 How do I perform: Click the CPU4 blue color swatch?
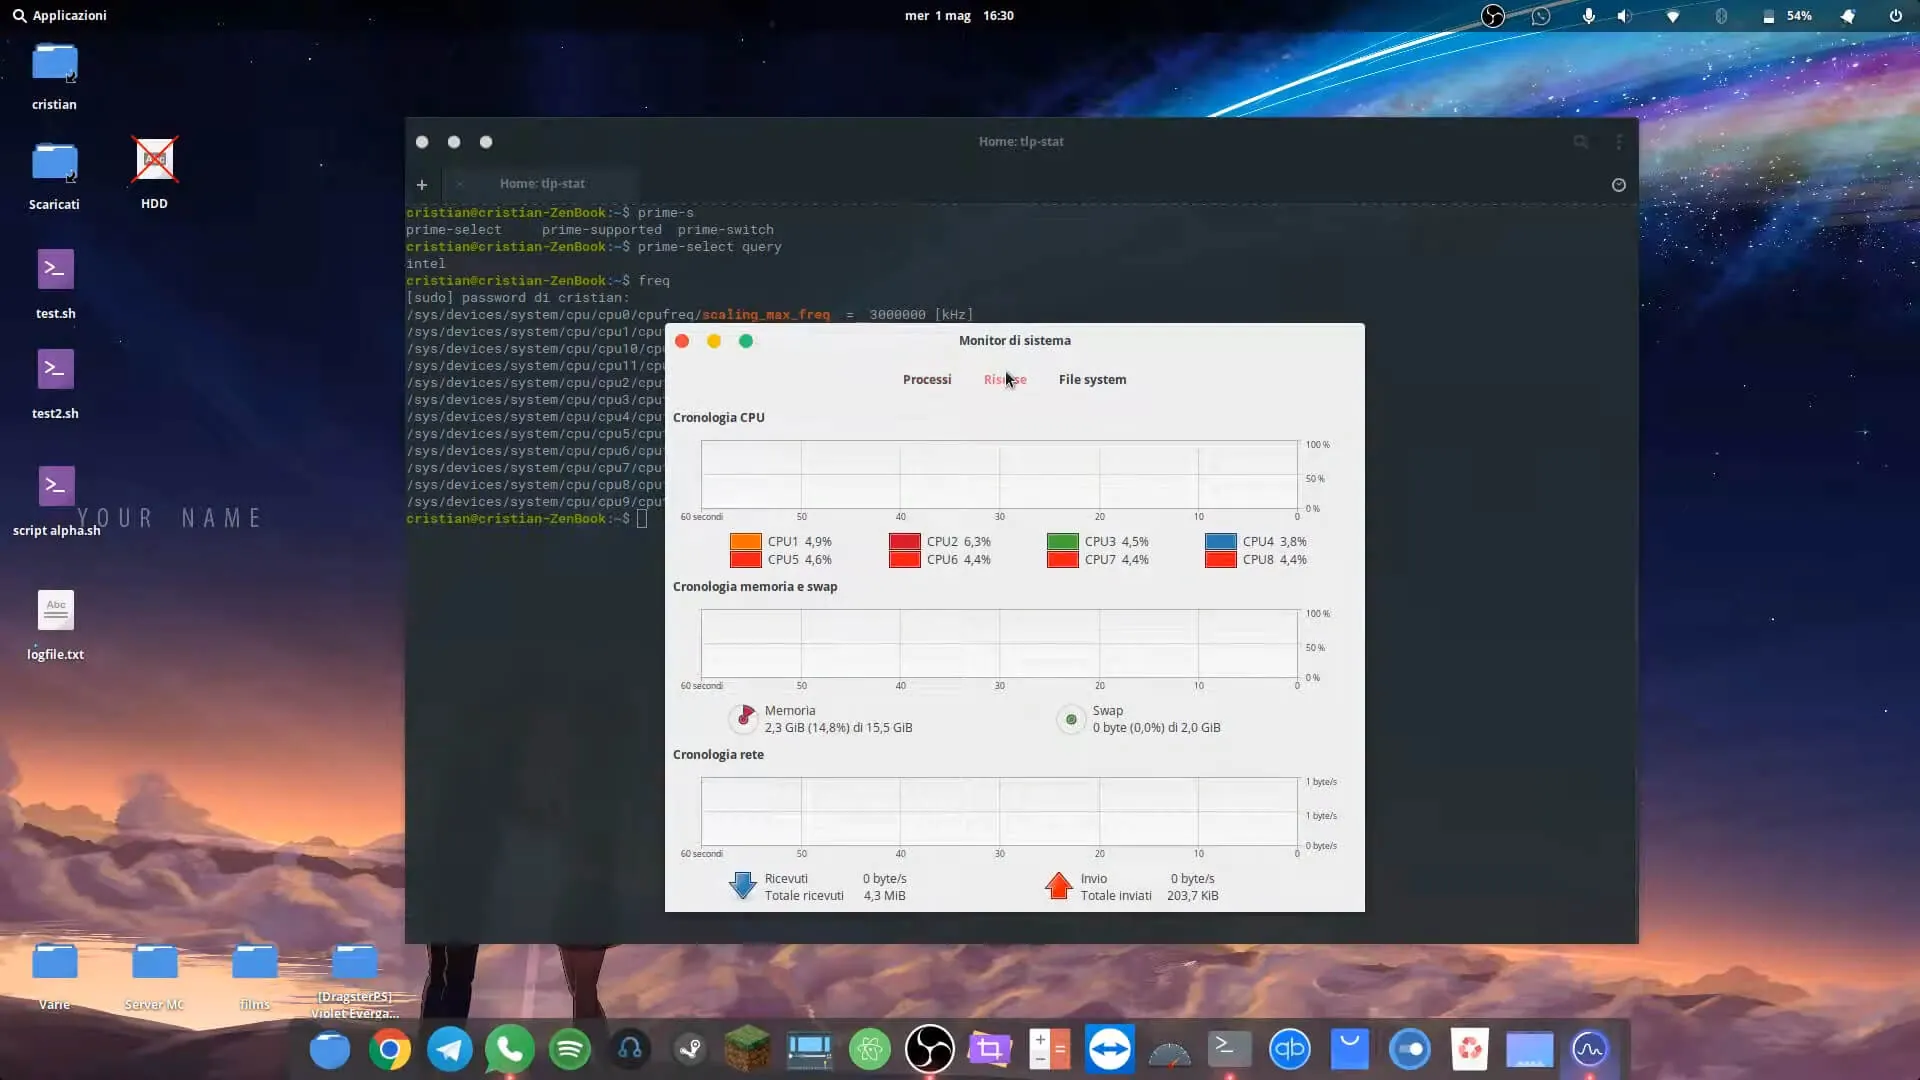point(1220,541)
